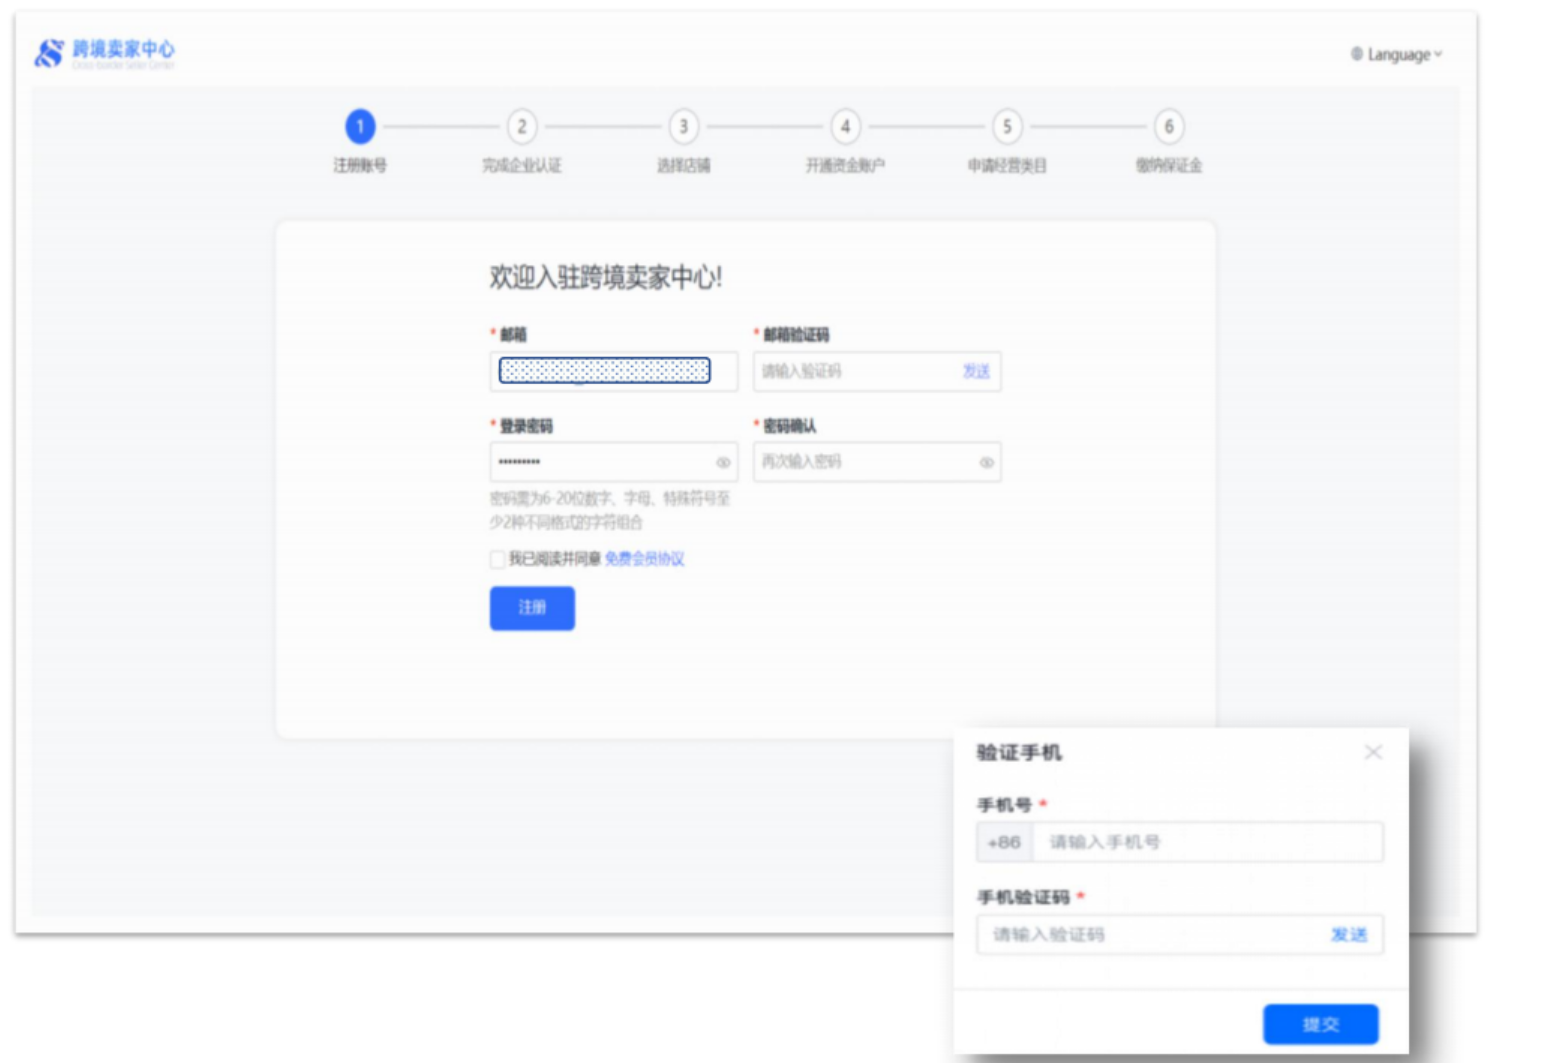Viewport: 1546px width, 1063px height.
Task: Click the 提交 submit button
Action: 1320,1024
